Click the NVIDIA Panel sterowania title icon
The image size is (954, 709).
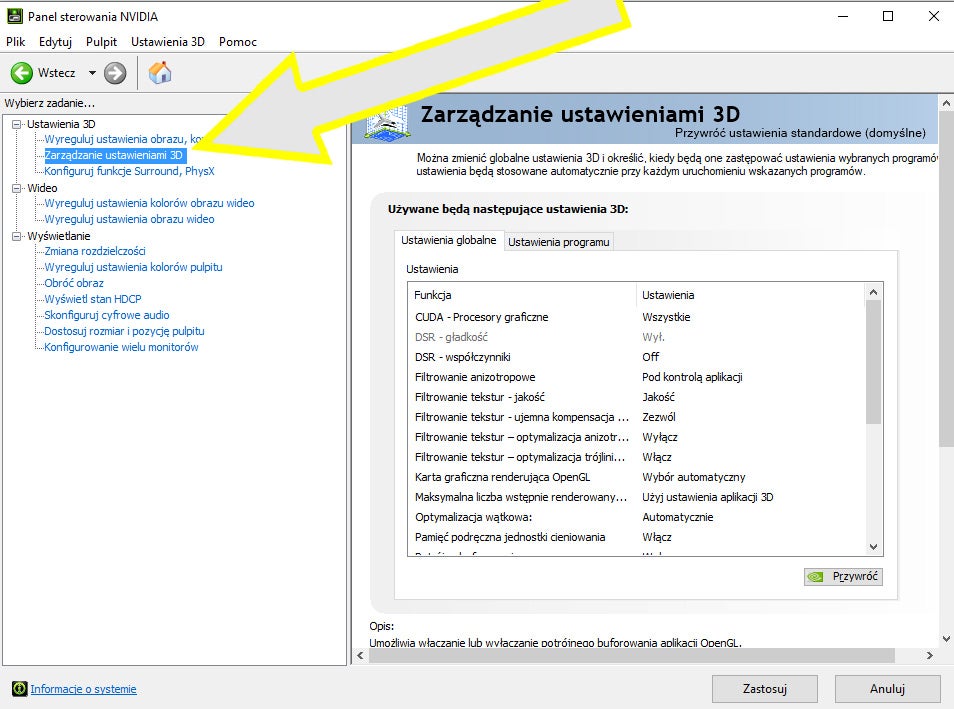tap(15, 16)
